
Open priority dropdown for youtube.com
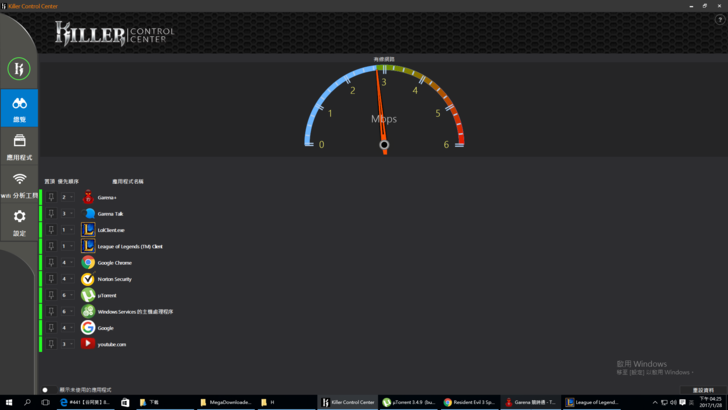[x=67, y=344]
